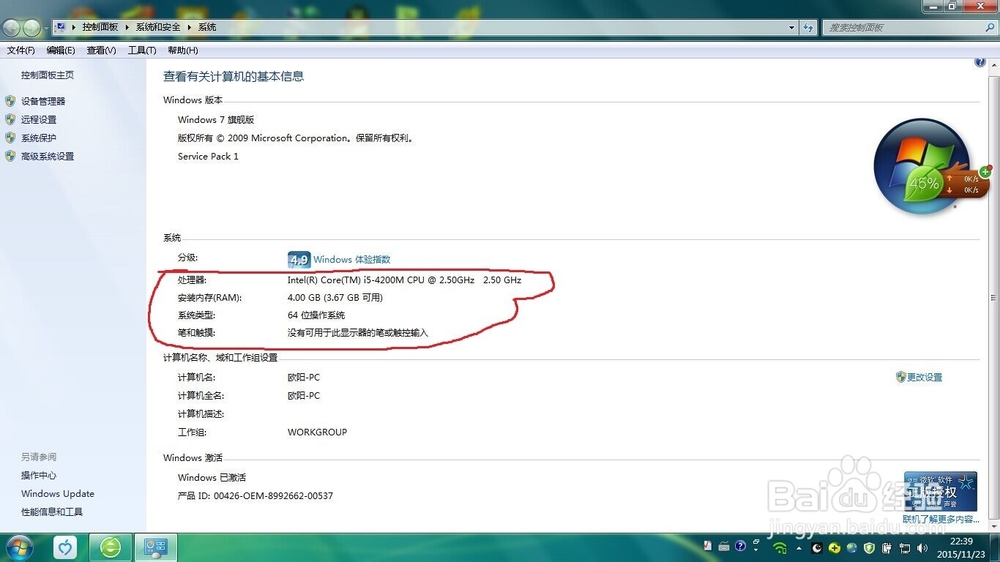Open Windows Update link
The width and height of the screenshot is (1000, 562).
(x=57, y=494)
